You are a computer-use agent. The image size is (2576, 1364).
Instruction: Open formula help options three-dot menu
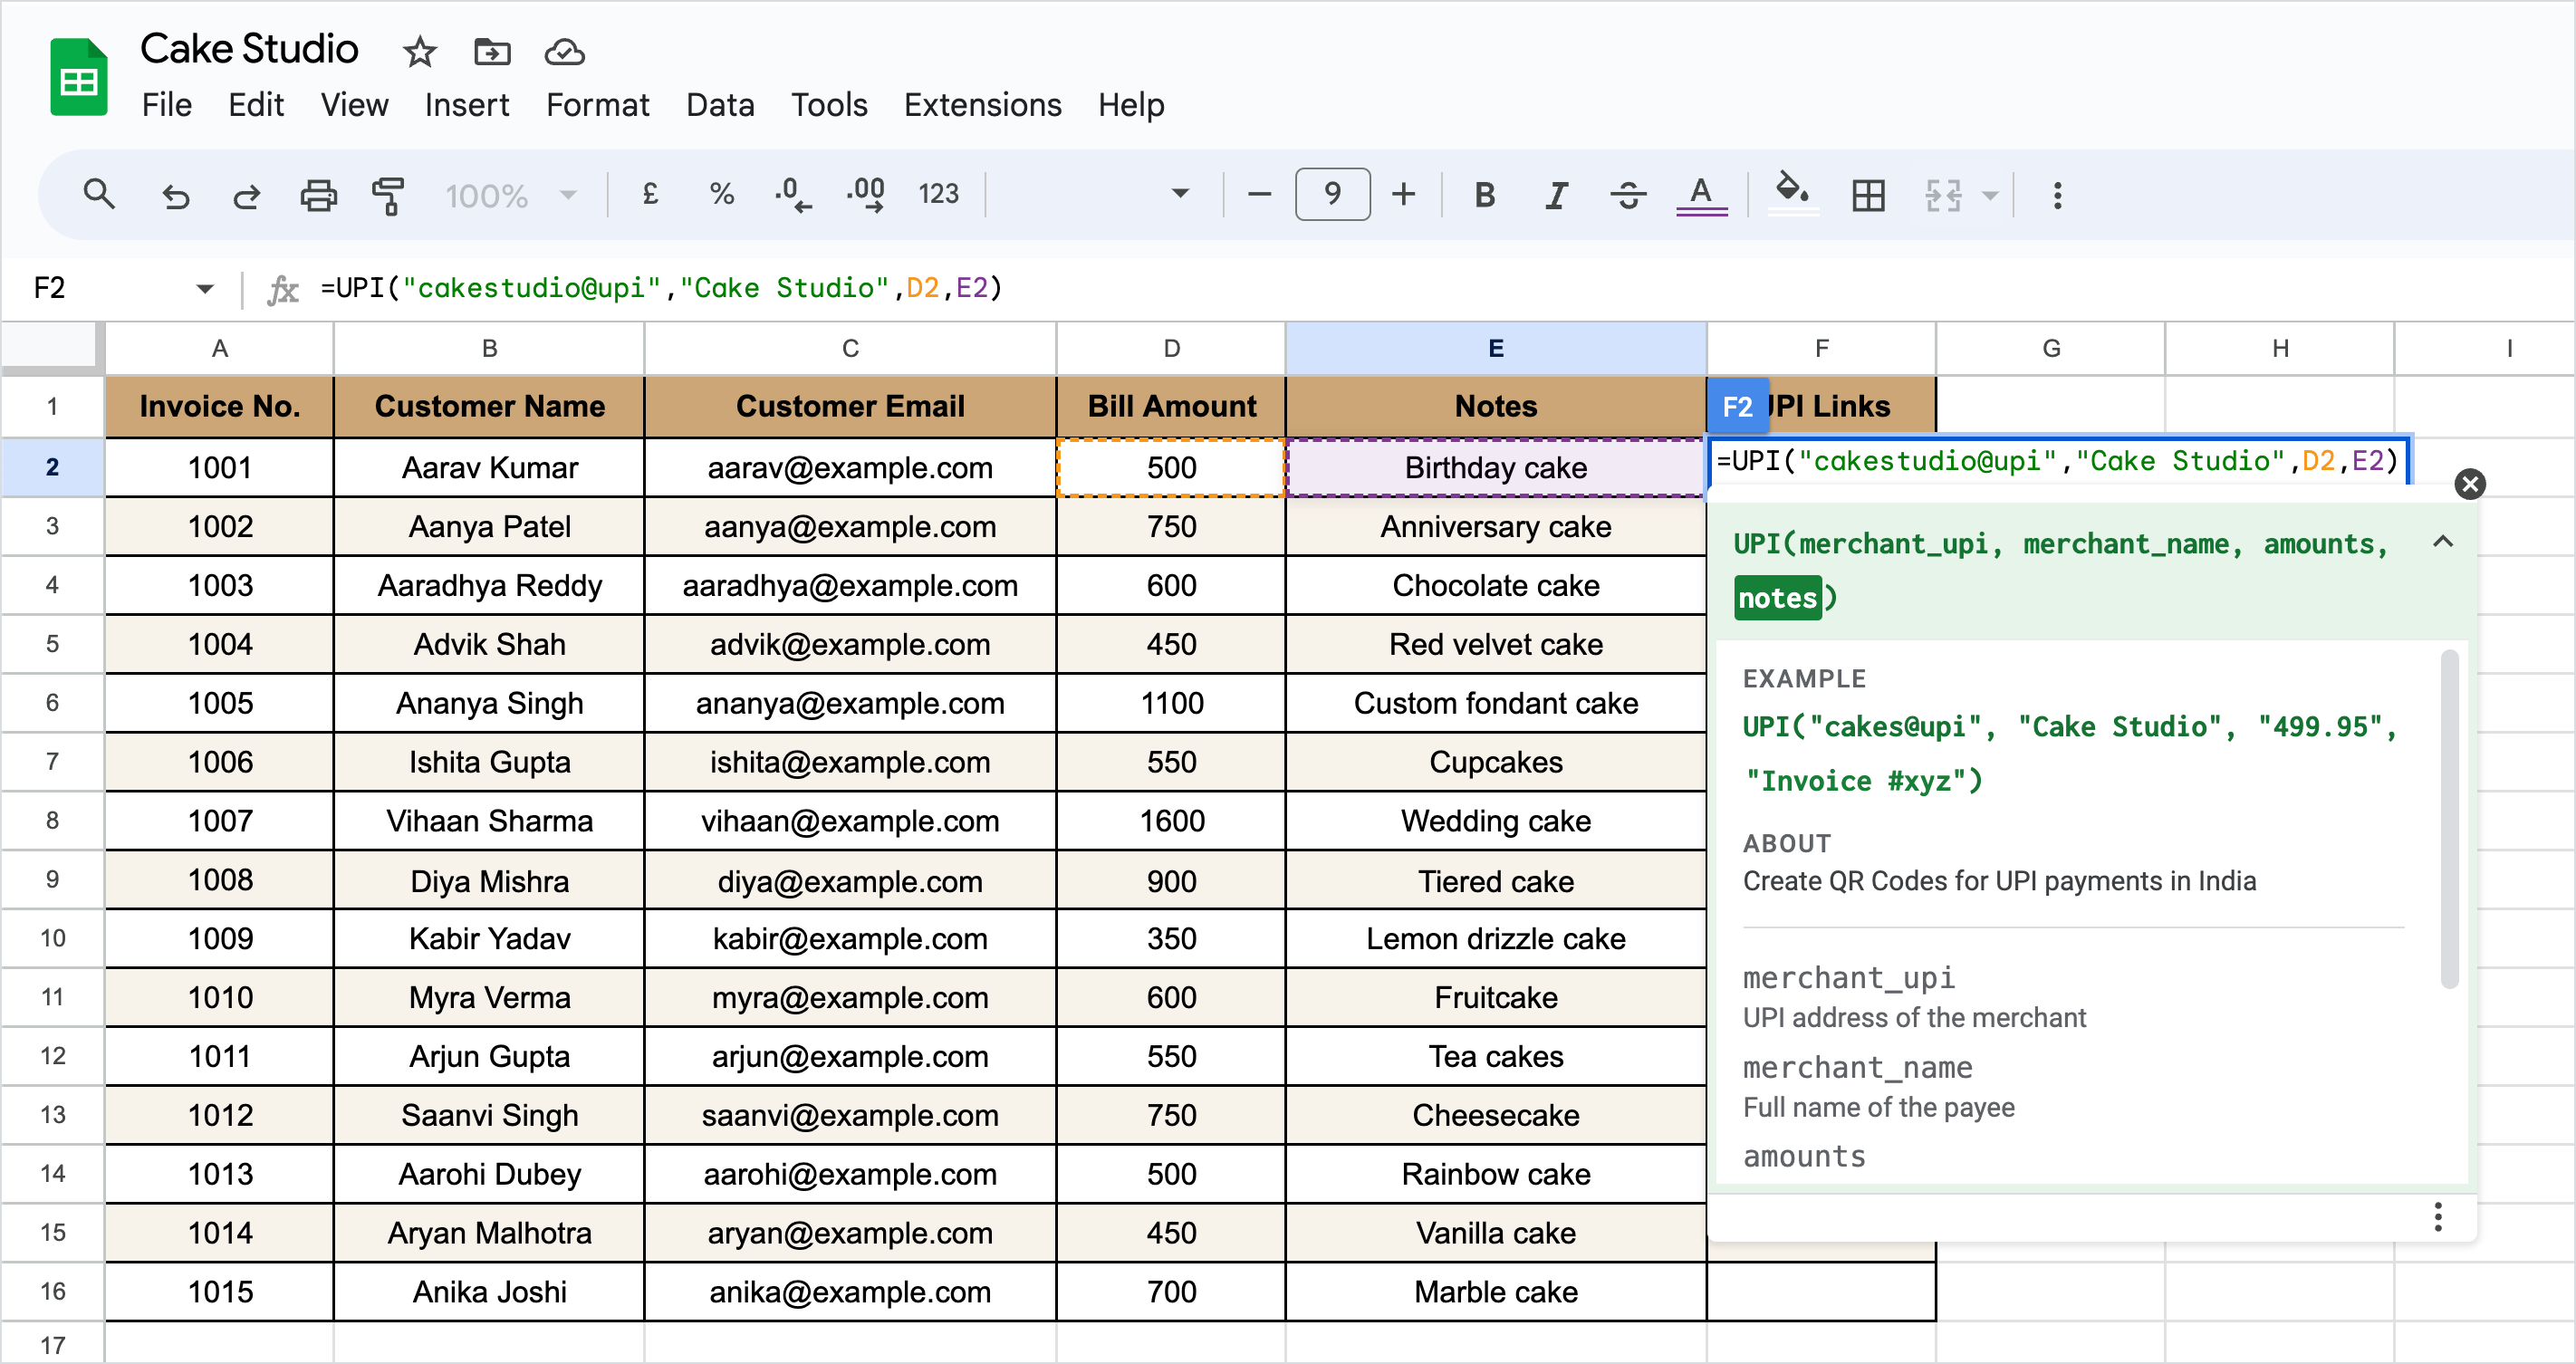(2437, 1216)
